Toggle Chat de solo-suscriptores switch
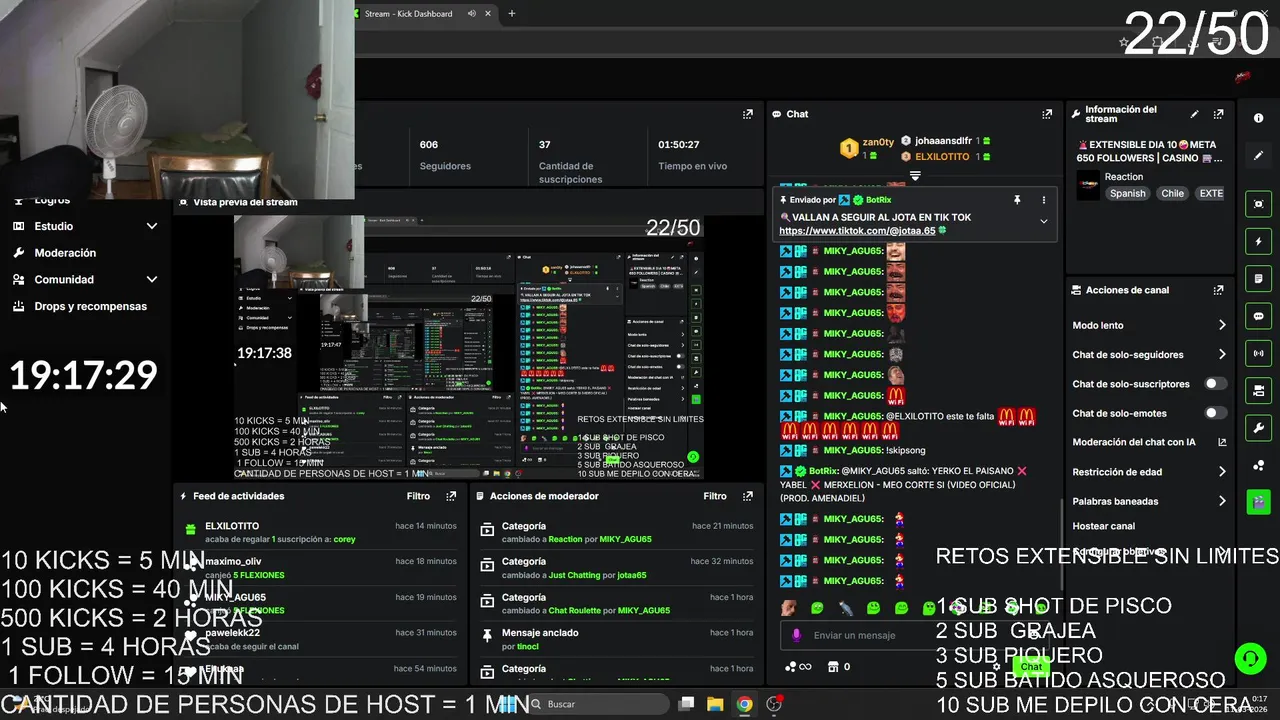This screenshot has width=1280, height=720. (1215, 384)
